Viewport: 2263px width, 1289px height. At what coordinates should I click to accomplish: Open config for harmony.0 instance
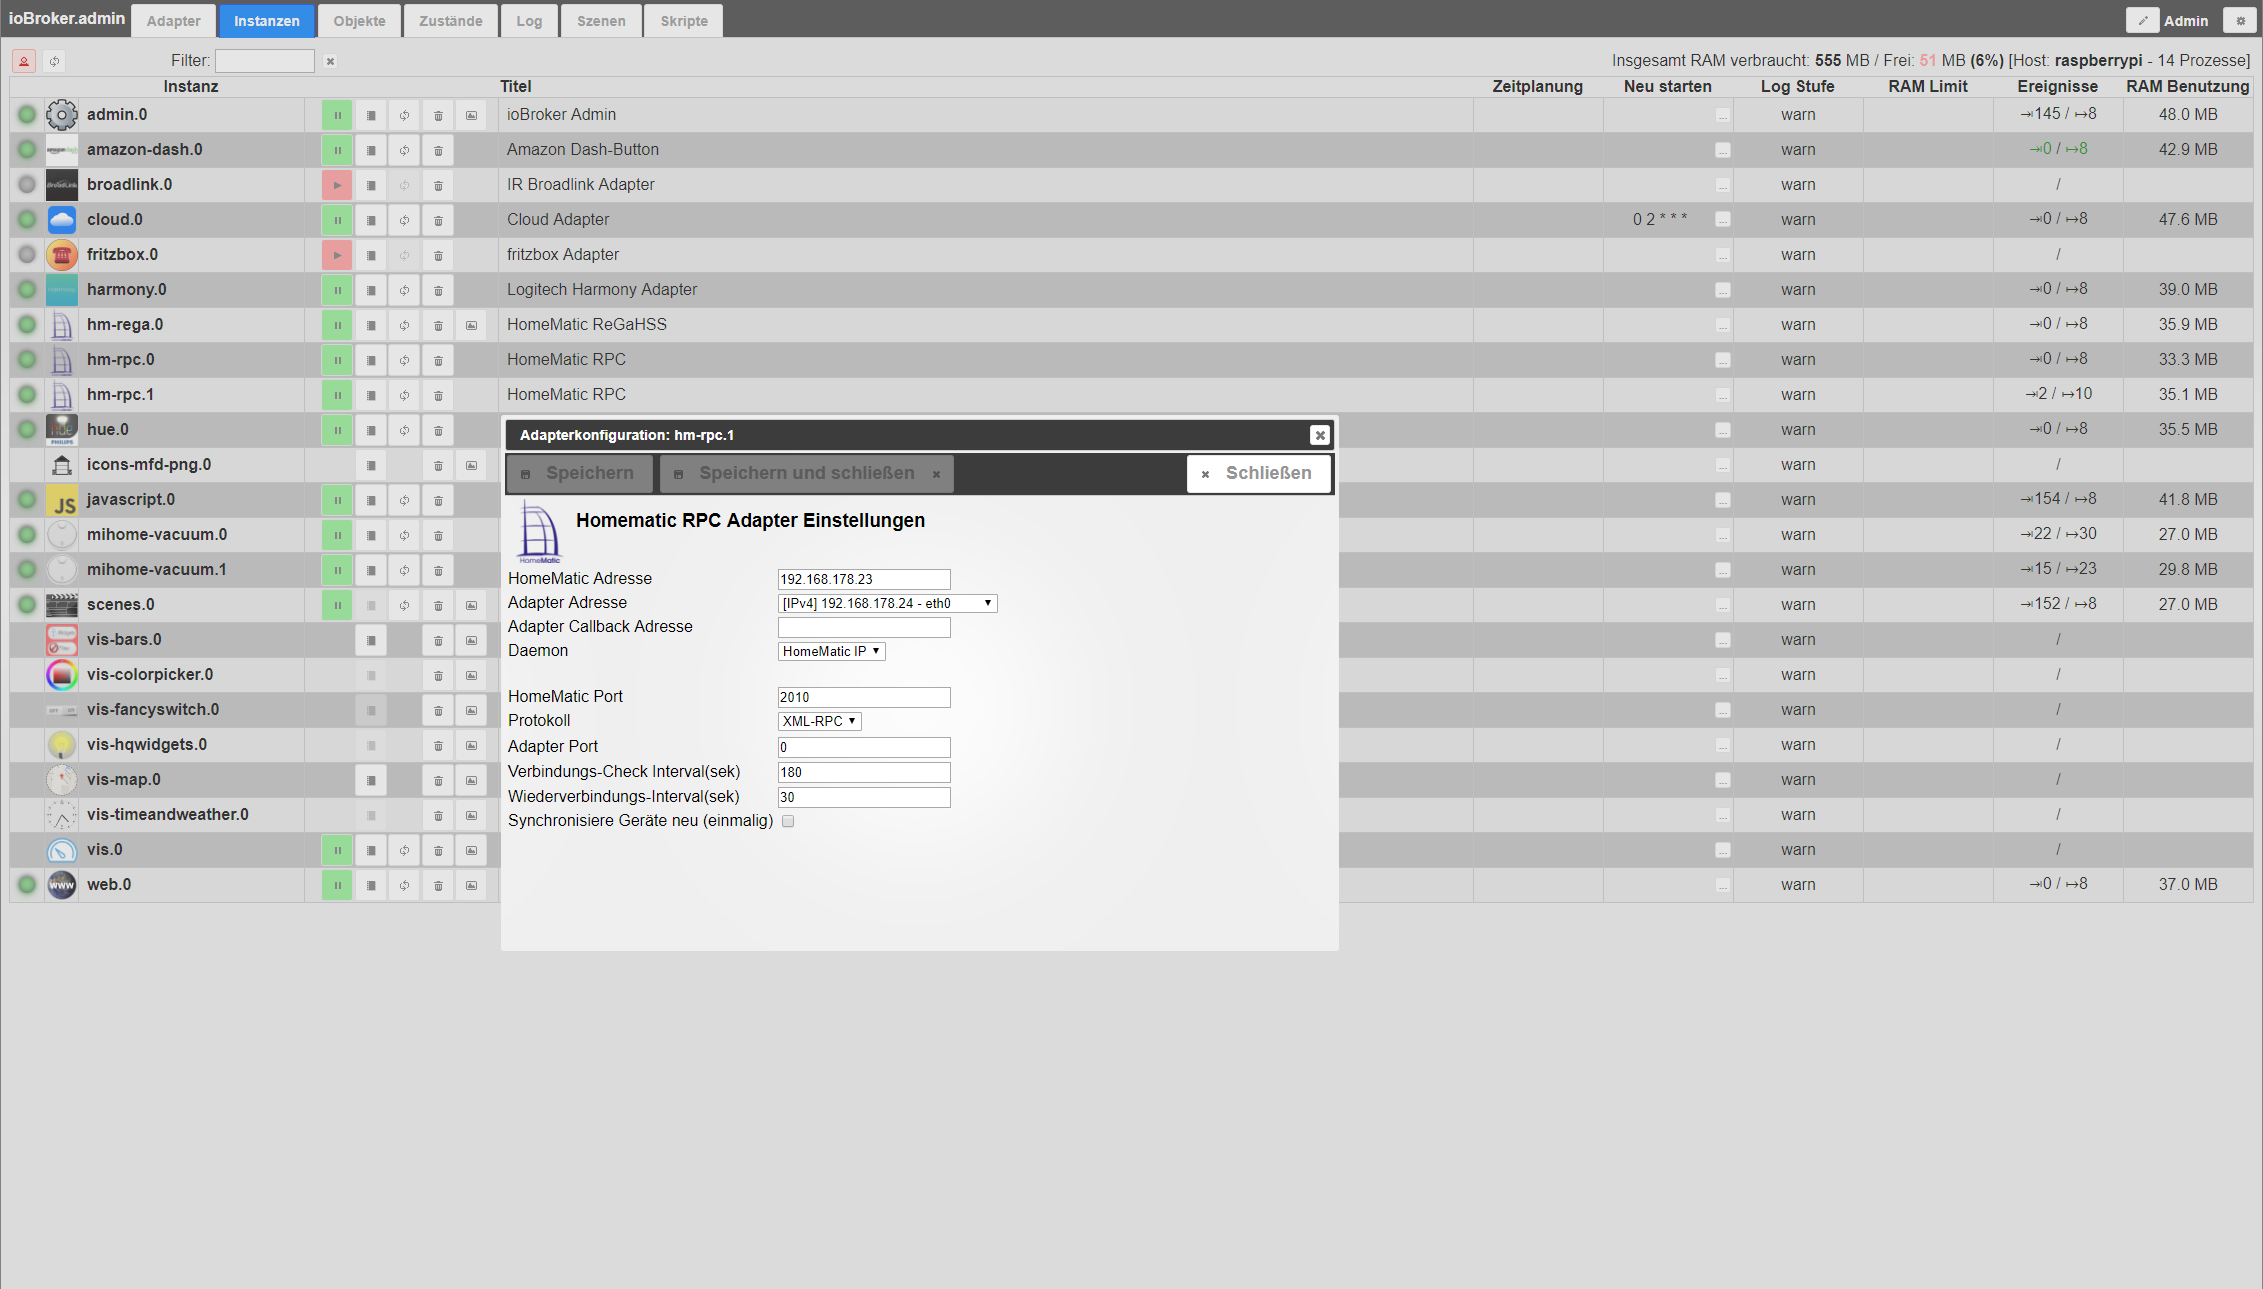(371, 290)
